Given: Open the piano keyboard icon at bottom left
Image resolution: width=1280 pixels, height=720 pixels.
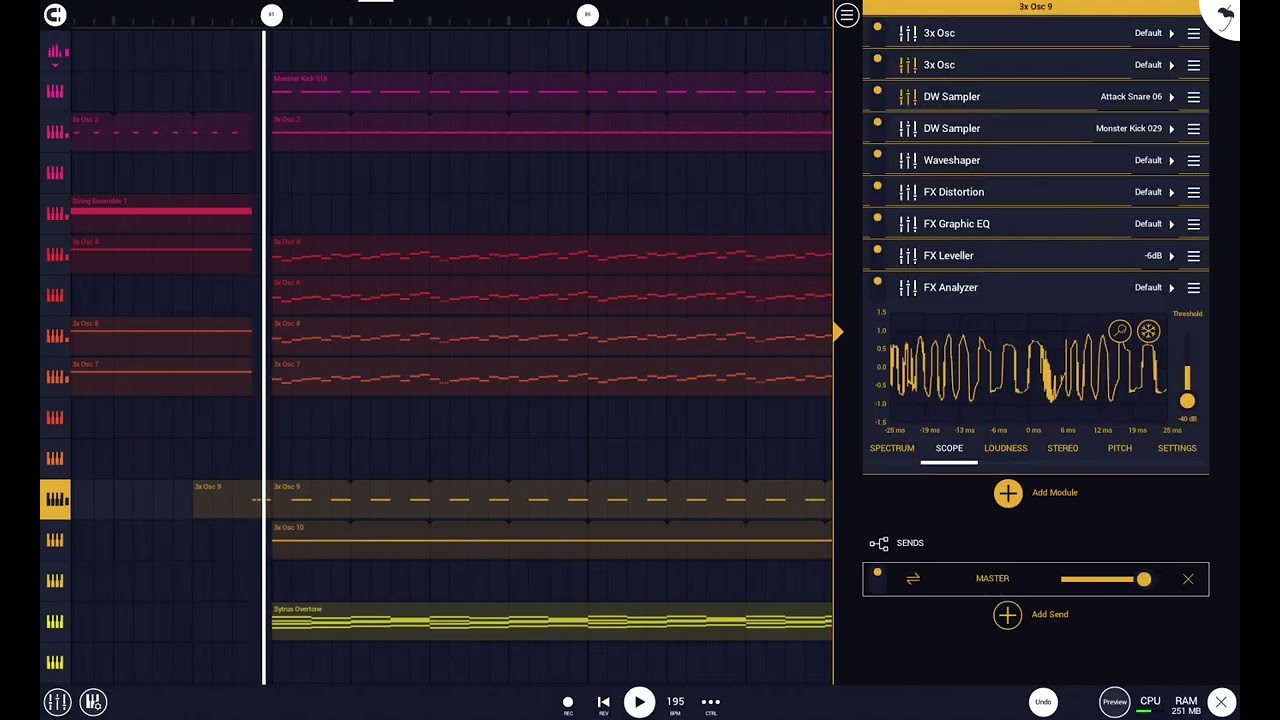Looking at the screenshot, I should click(93, 702).
